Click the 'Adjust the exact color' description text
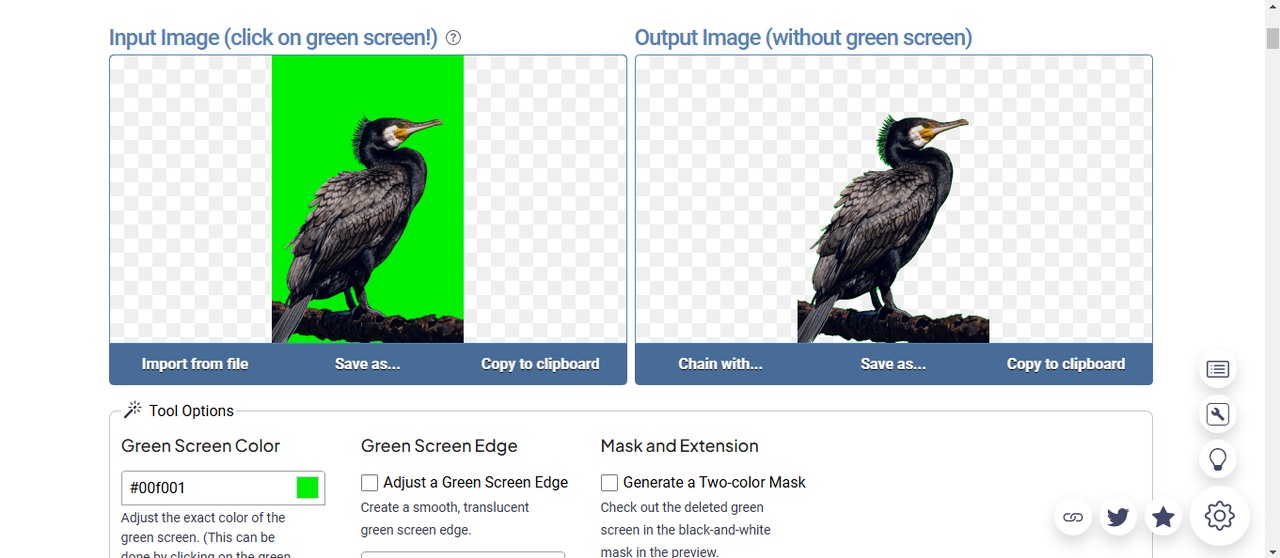This screenshot has height=558, width=1280. point(204,537)
